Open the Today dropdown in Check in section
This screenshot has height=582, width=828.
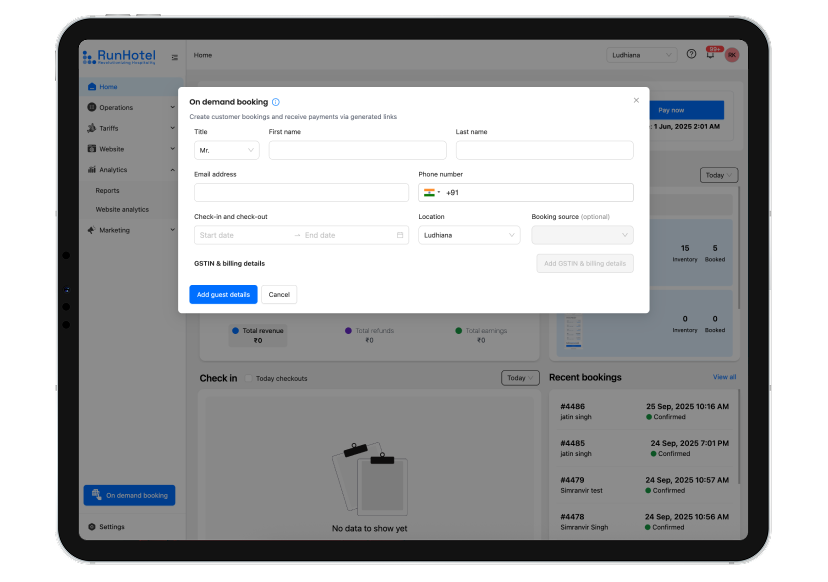[x=520, y=378]
